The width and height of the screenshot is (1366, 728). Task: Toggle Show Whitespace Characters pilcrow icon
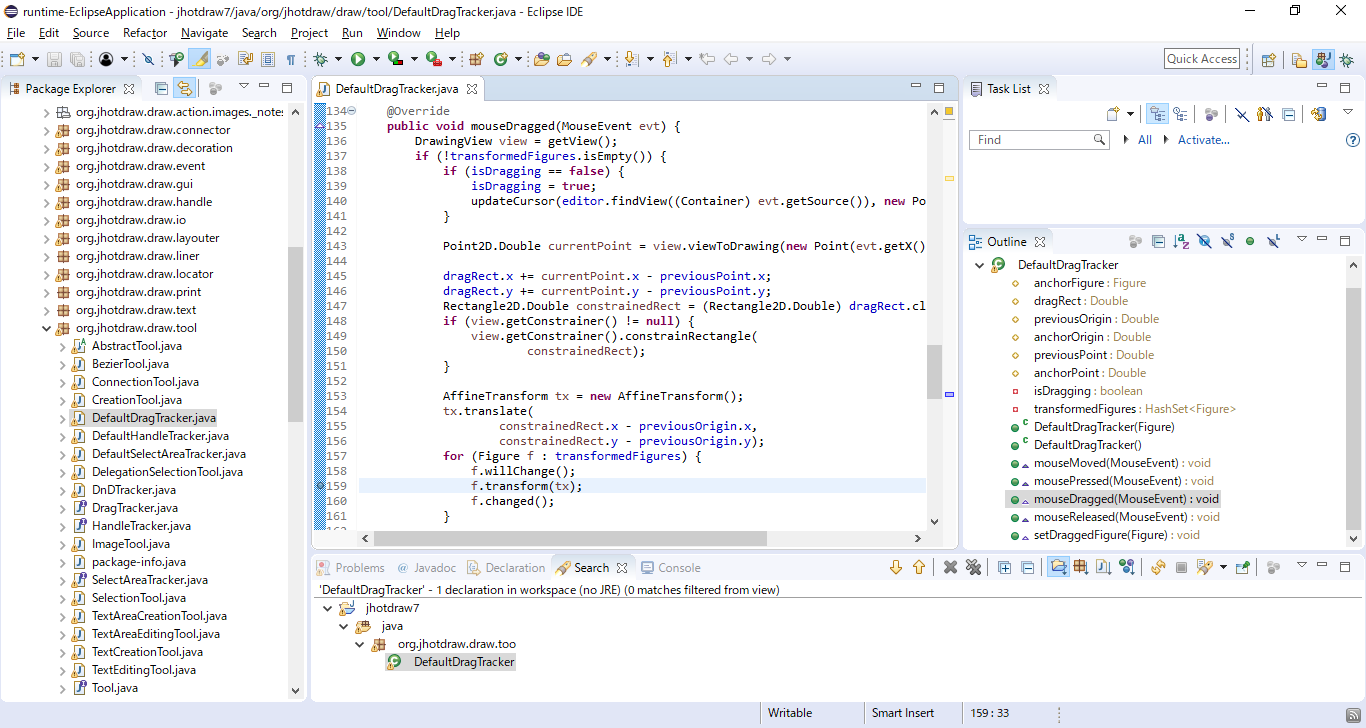[291, 59]
